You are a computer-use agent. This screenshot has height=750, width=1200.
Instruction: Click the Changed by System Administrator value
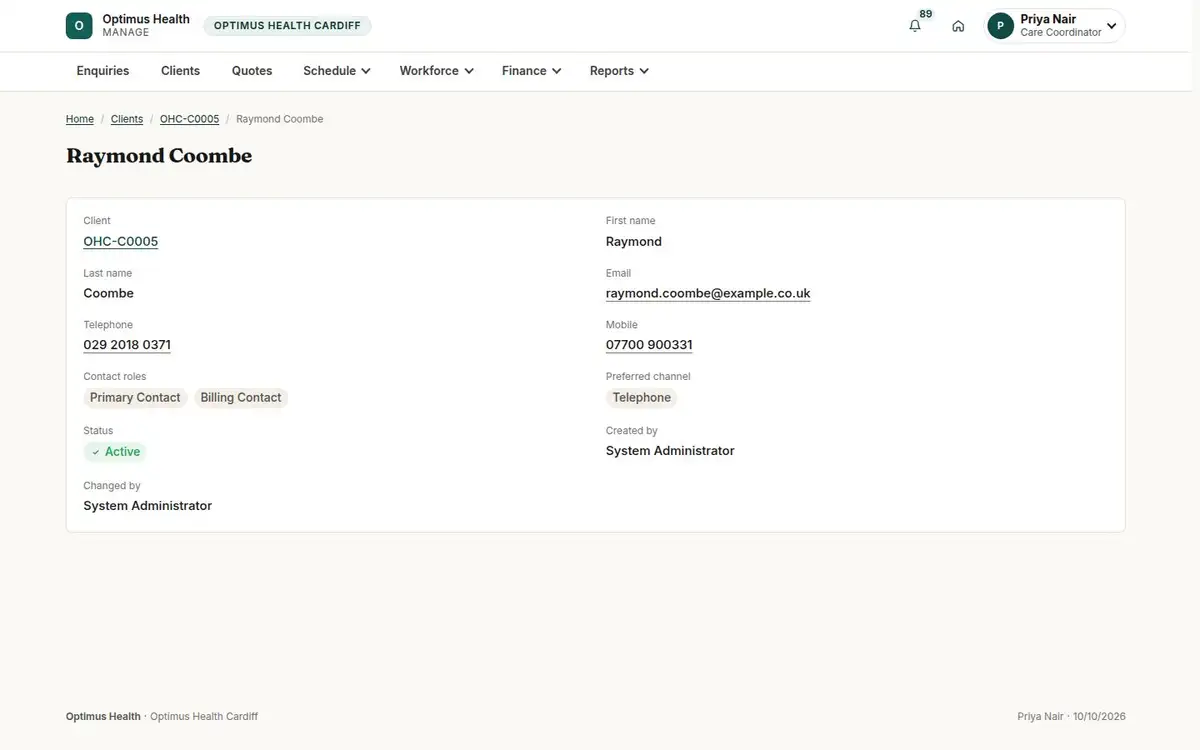pyautogui.click(x=148, y=506)
